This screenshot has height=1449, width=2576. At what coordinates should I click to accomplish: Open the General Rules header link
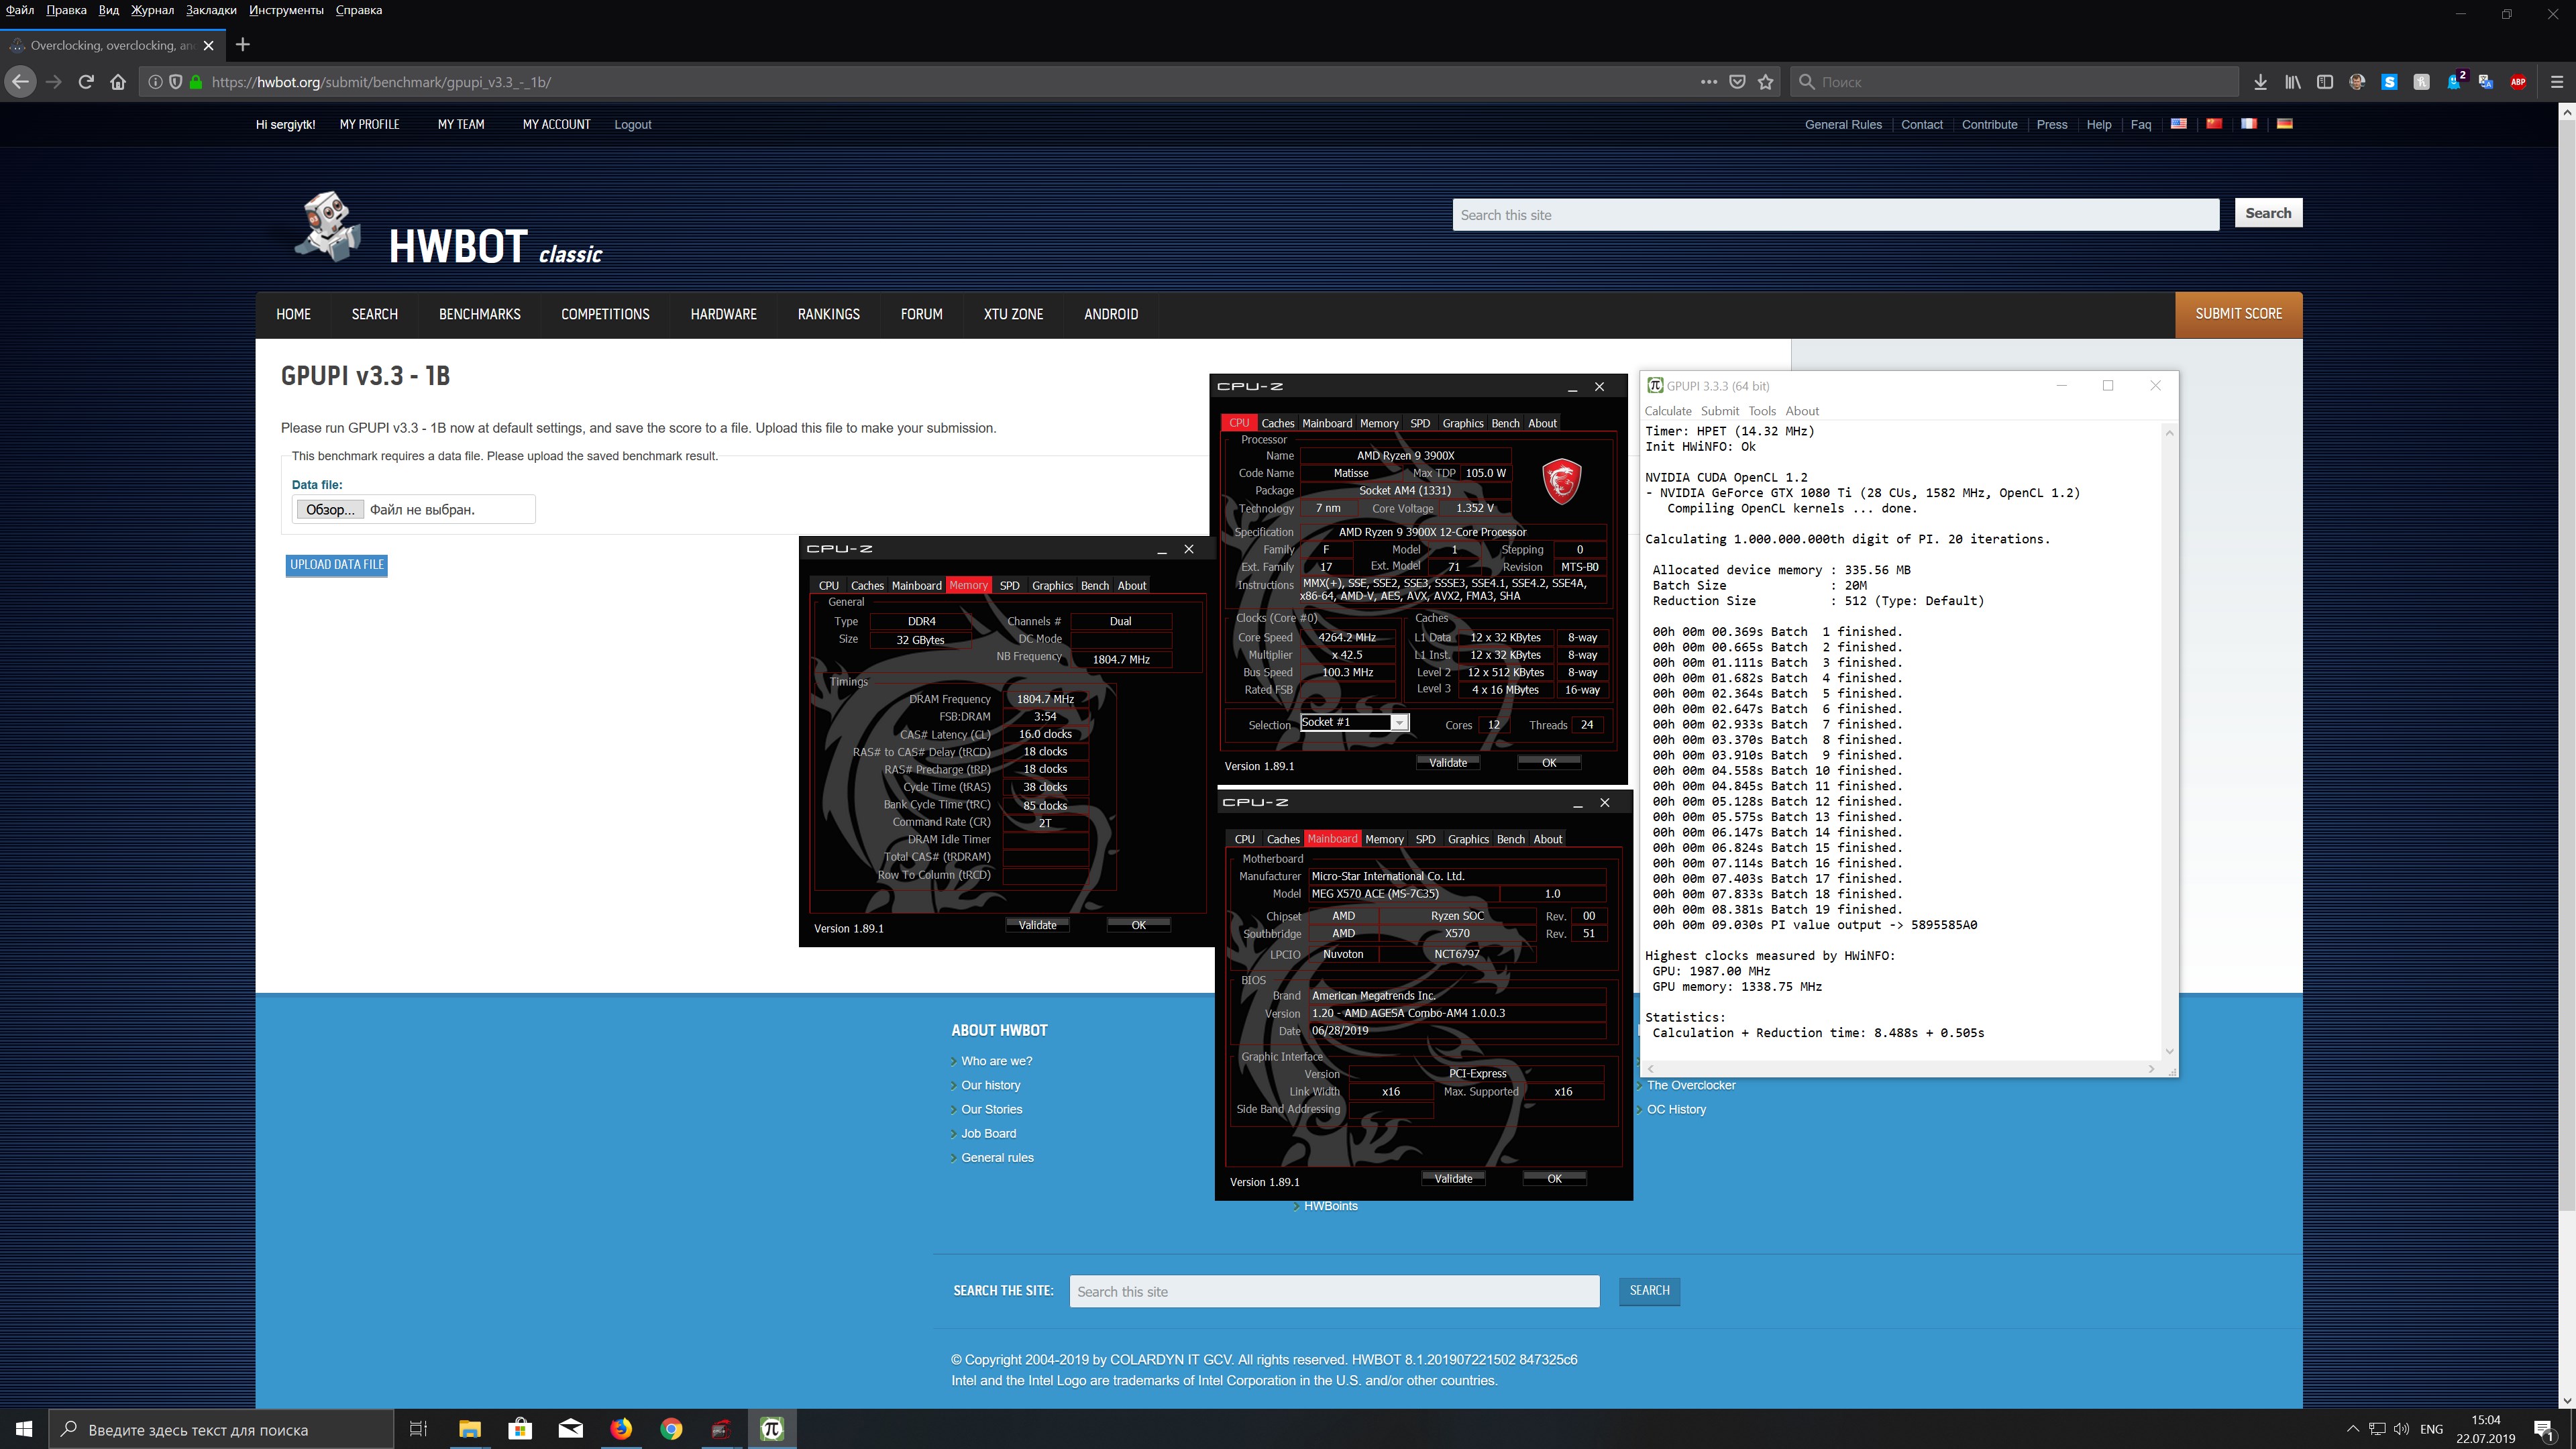click(1843, 125)
